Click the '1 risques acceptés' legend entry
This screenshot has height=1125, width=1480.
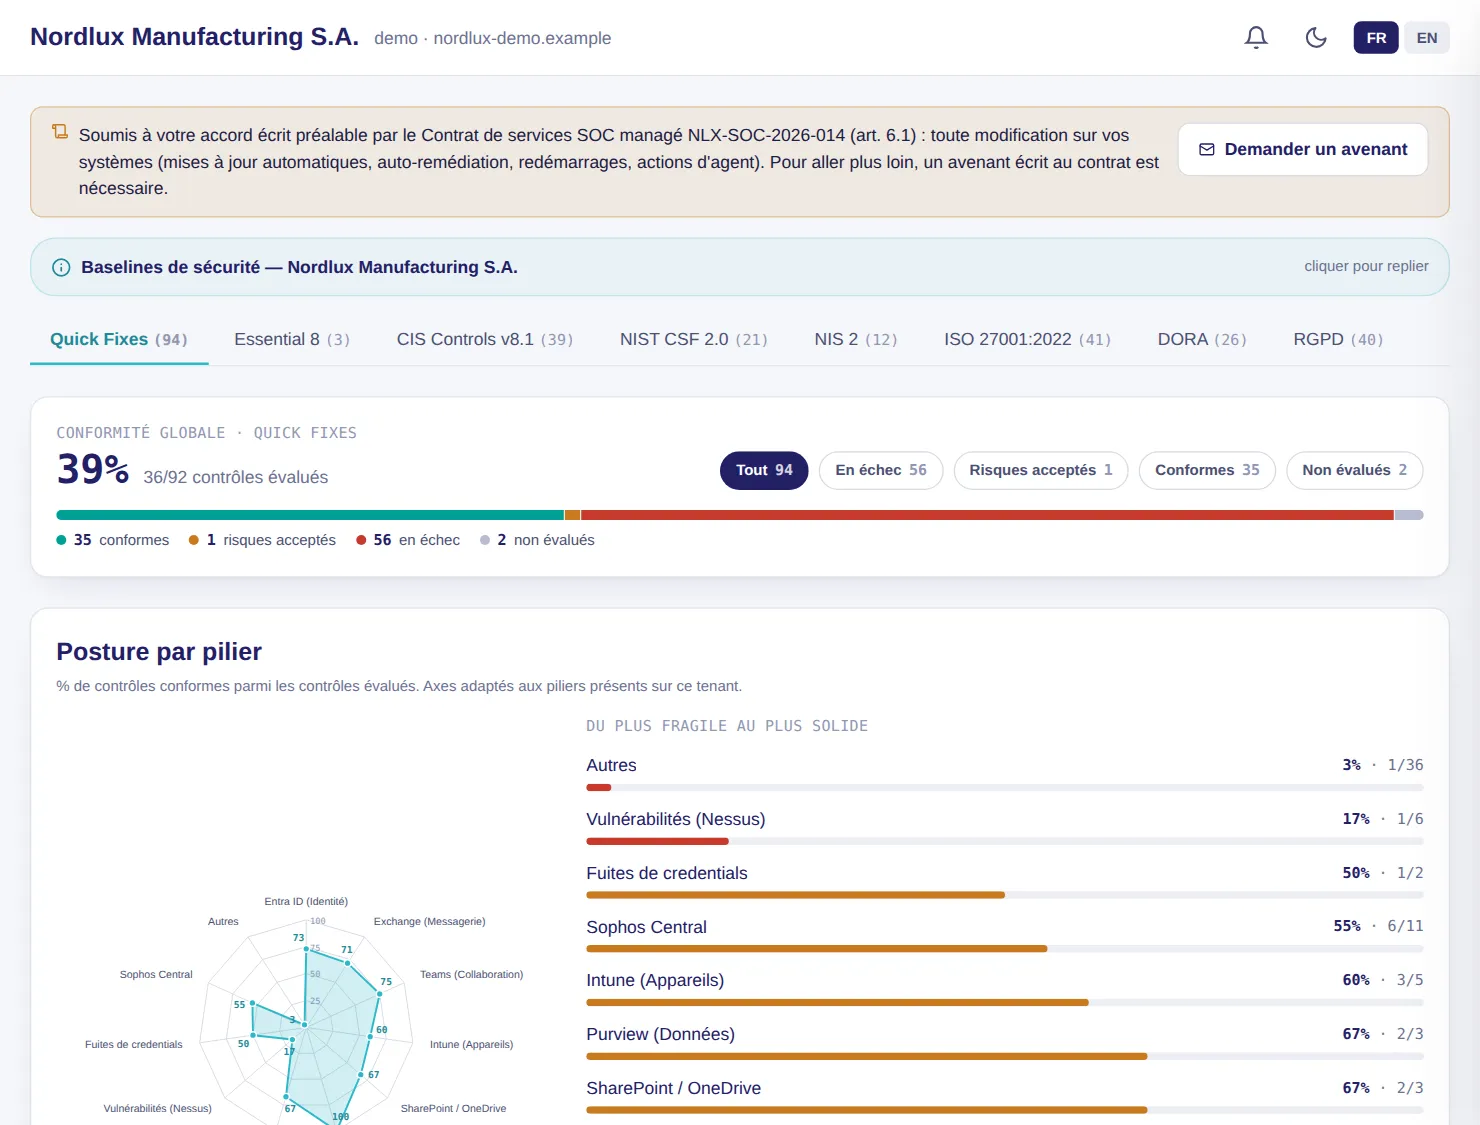(262, 540)
